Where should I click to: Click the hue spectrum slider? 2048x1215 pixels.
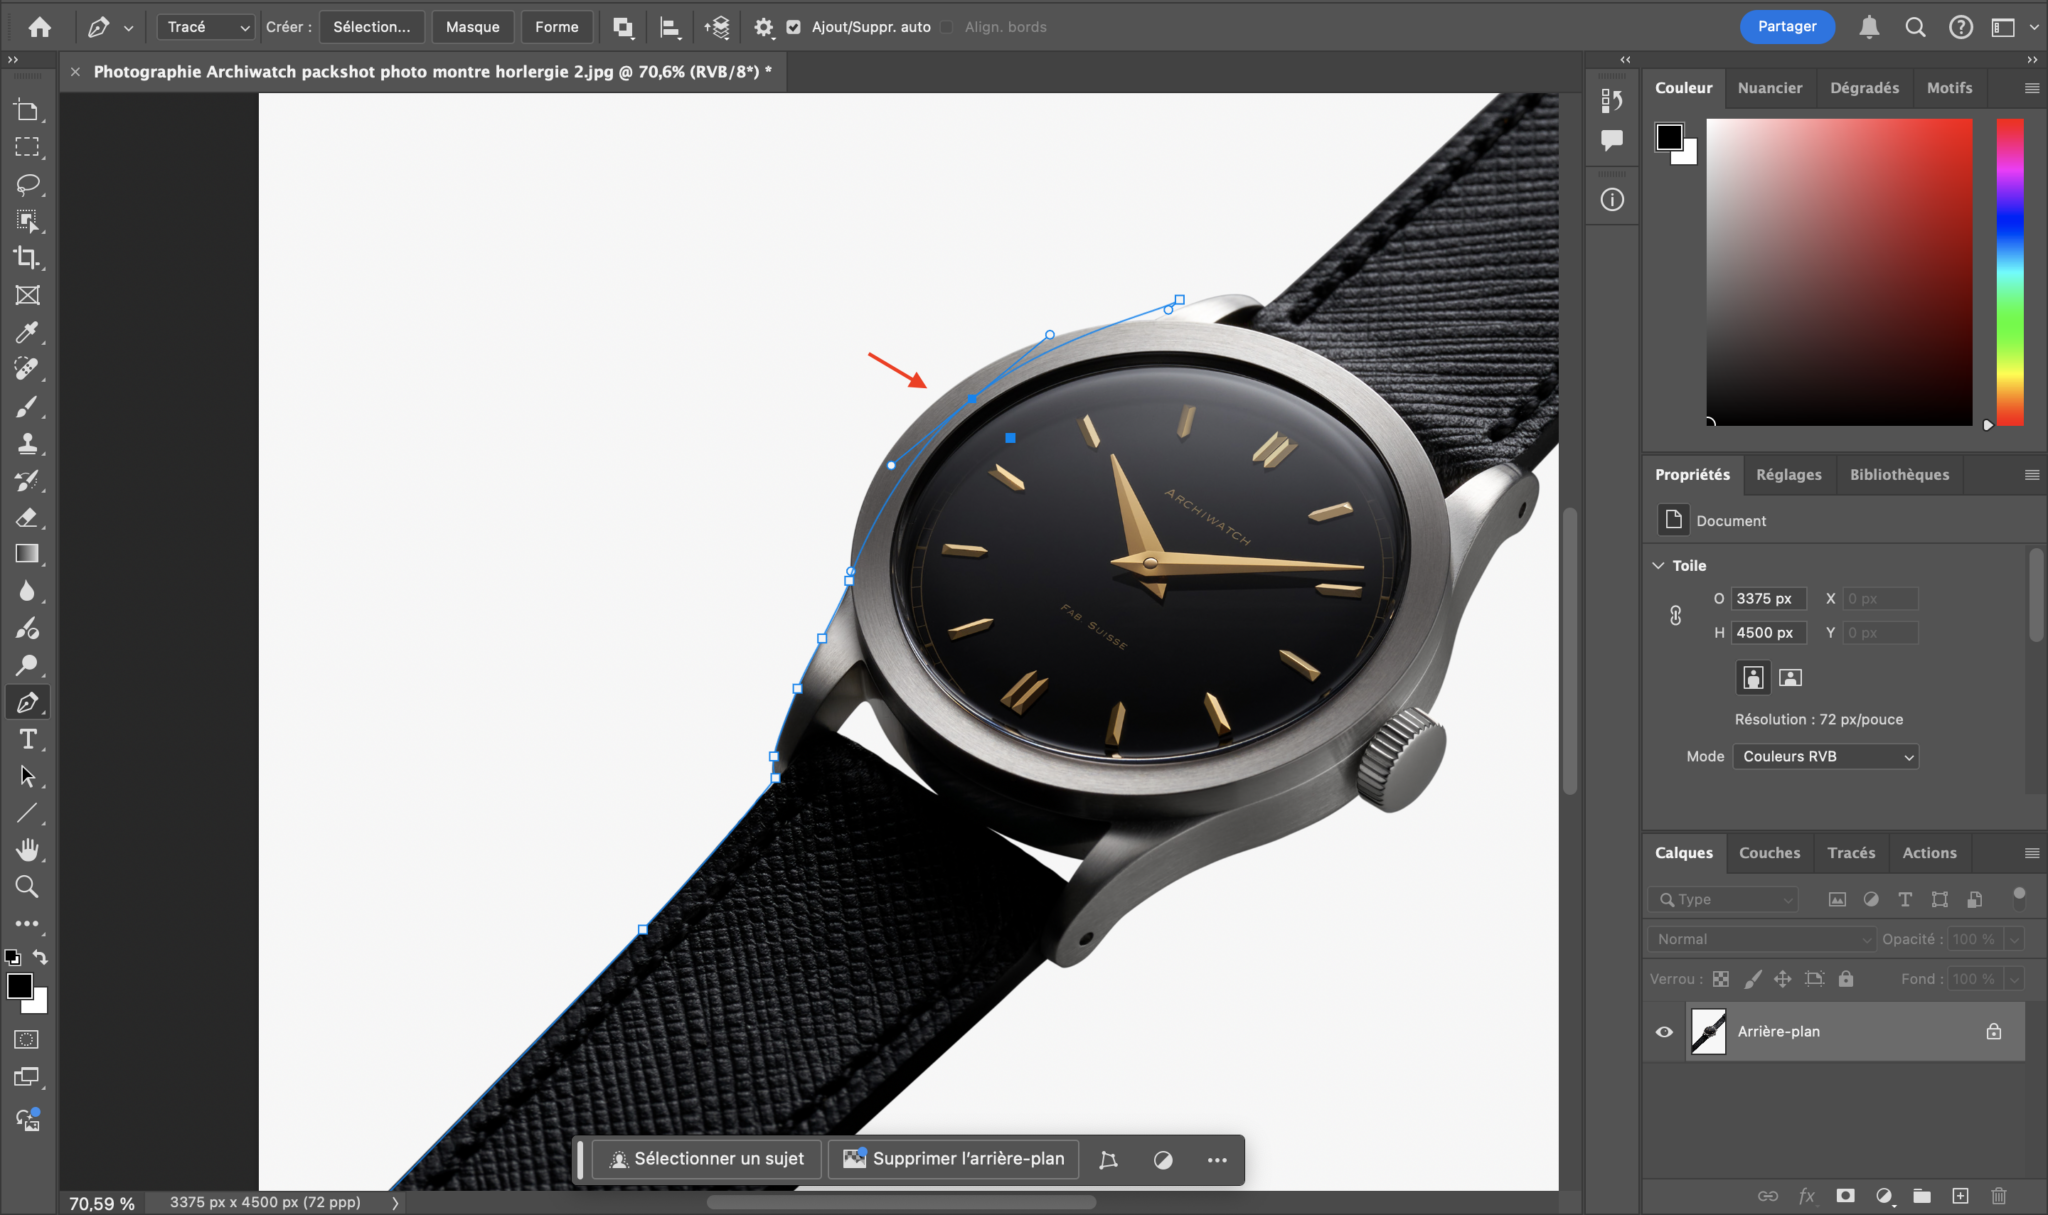pyautogui.click(x=2010, y=272)
